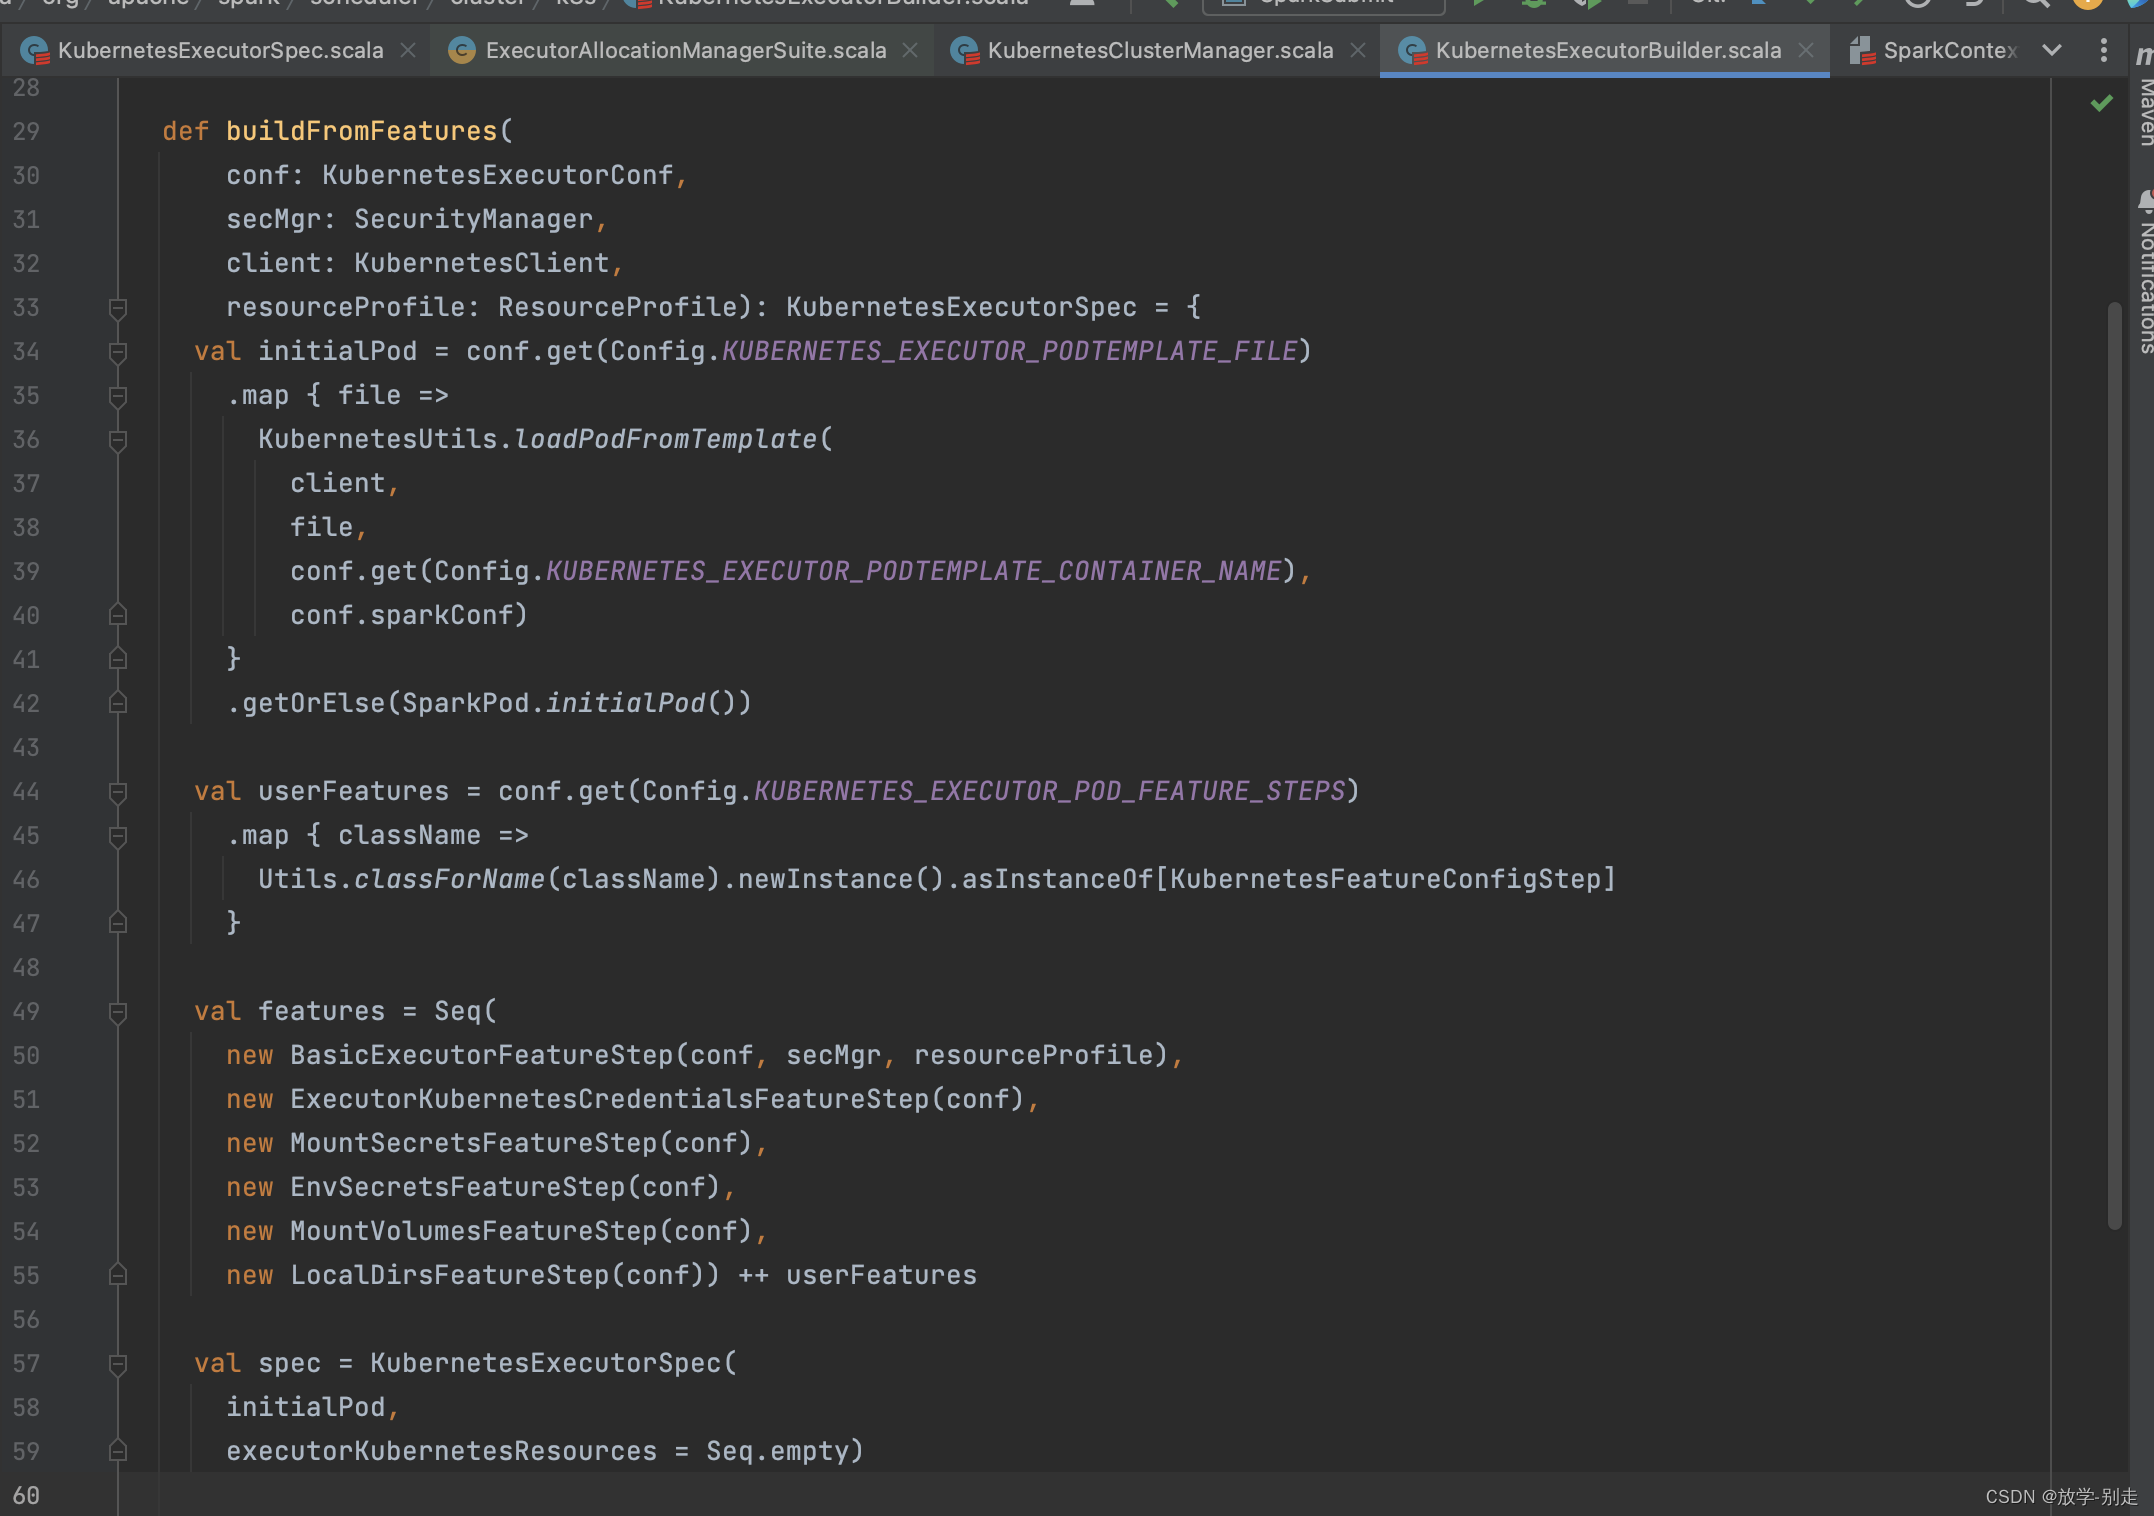Click the fold end marker on line 40
The width and height of the screenshot is (2154, 1516).
tap(118, 615)
